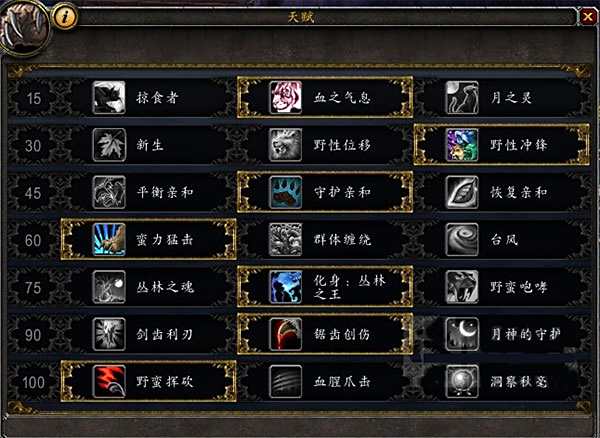The image size is (600, 438).
Task: Click the 野性冲锋 colorful talent icon
Action: tap(462, 145)
